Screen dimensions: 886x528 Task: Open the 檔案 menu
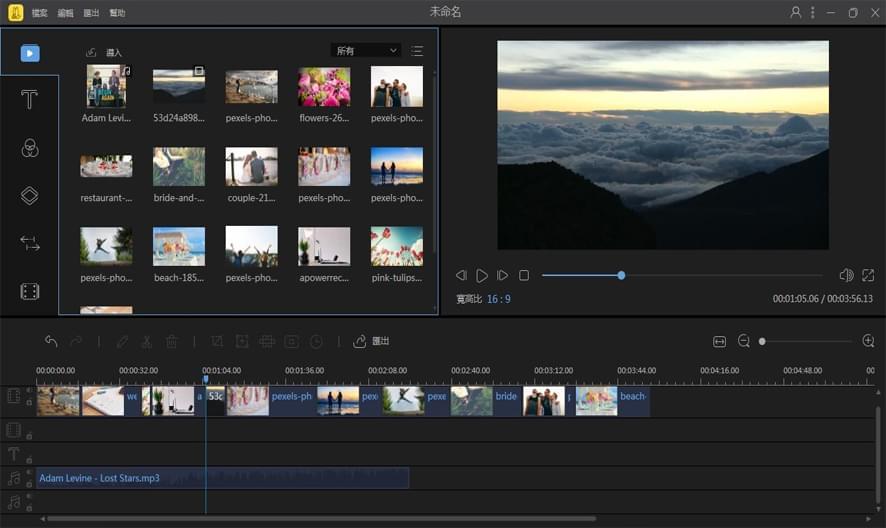pos(39,13)
